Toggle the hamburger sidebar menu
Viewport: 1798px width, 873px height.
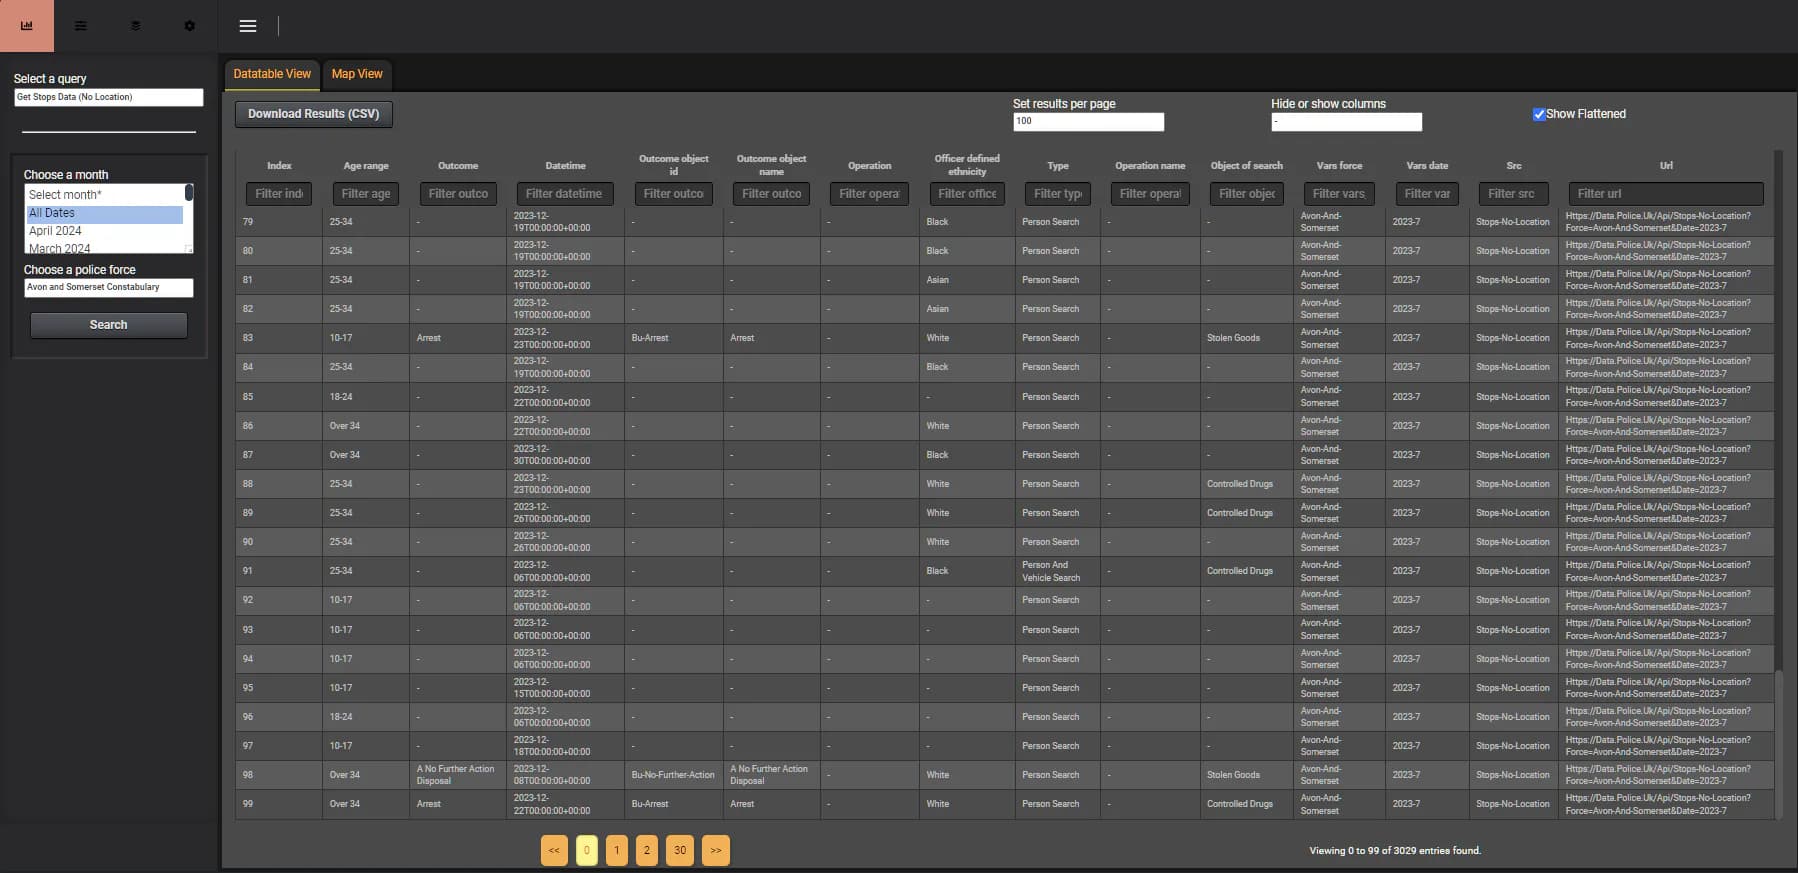coord(248,26)
